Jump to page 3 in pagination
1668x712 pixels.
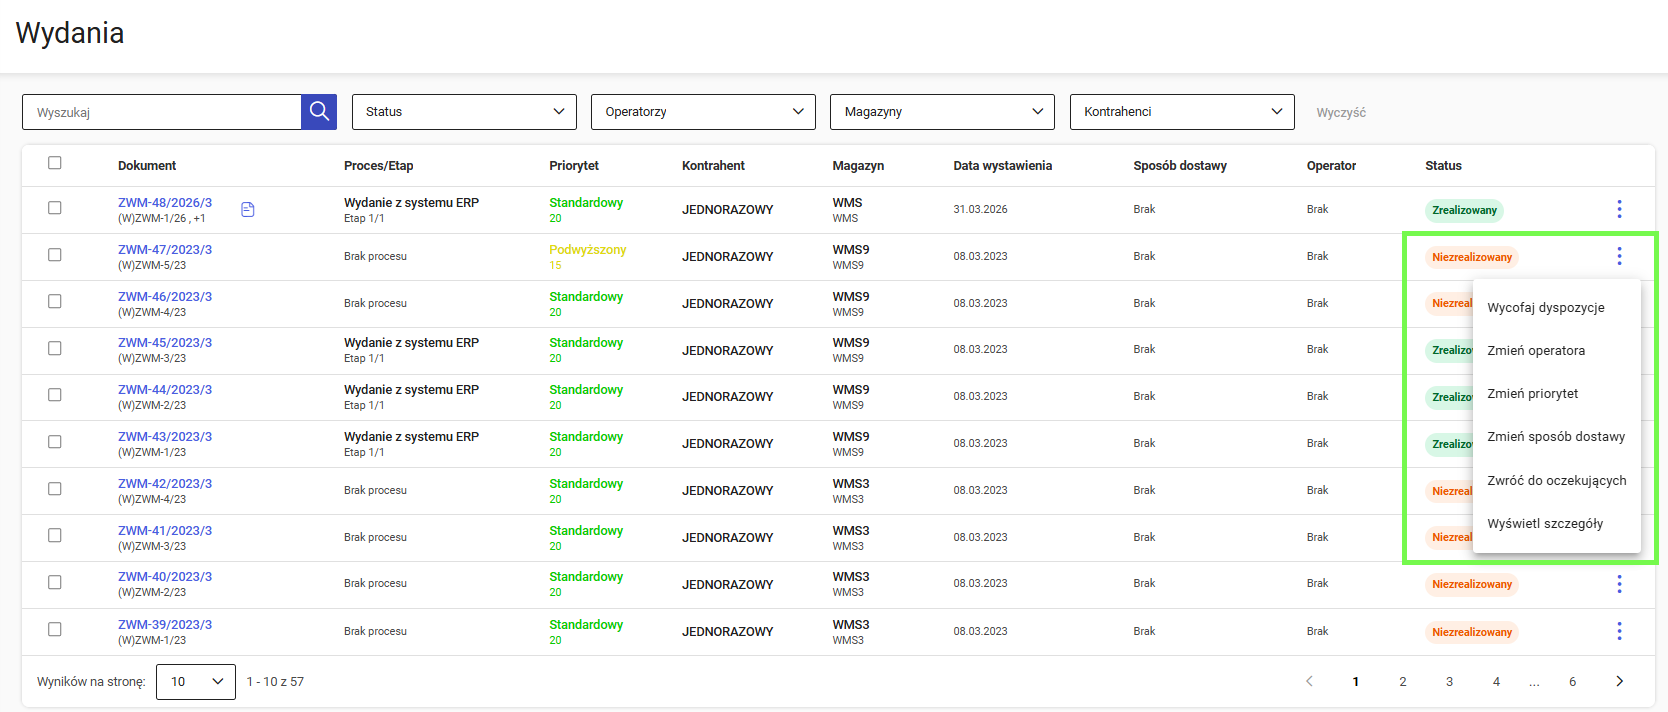(x=1449, y=682)
